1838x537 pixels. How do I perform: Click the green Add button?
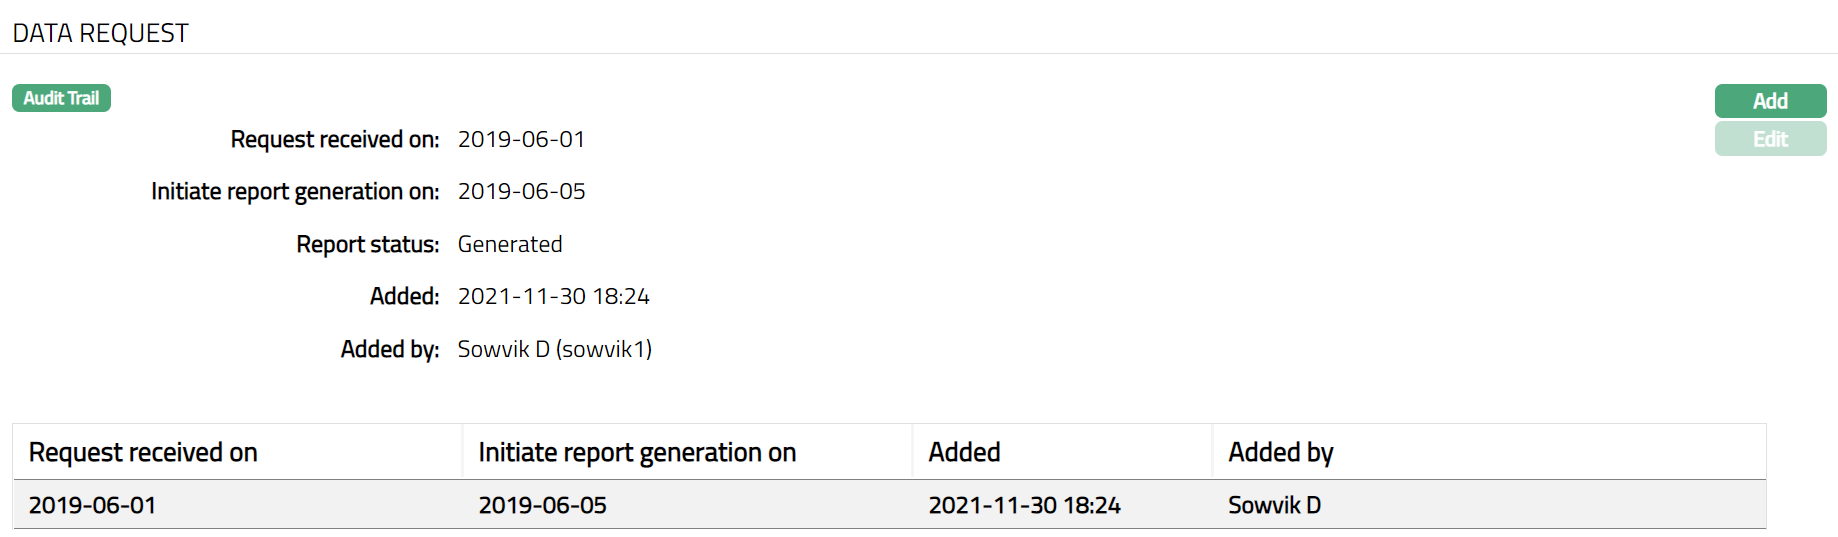1769,101
